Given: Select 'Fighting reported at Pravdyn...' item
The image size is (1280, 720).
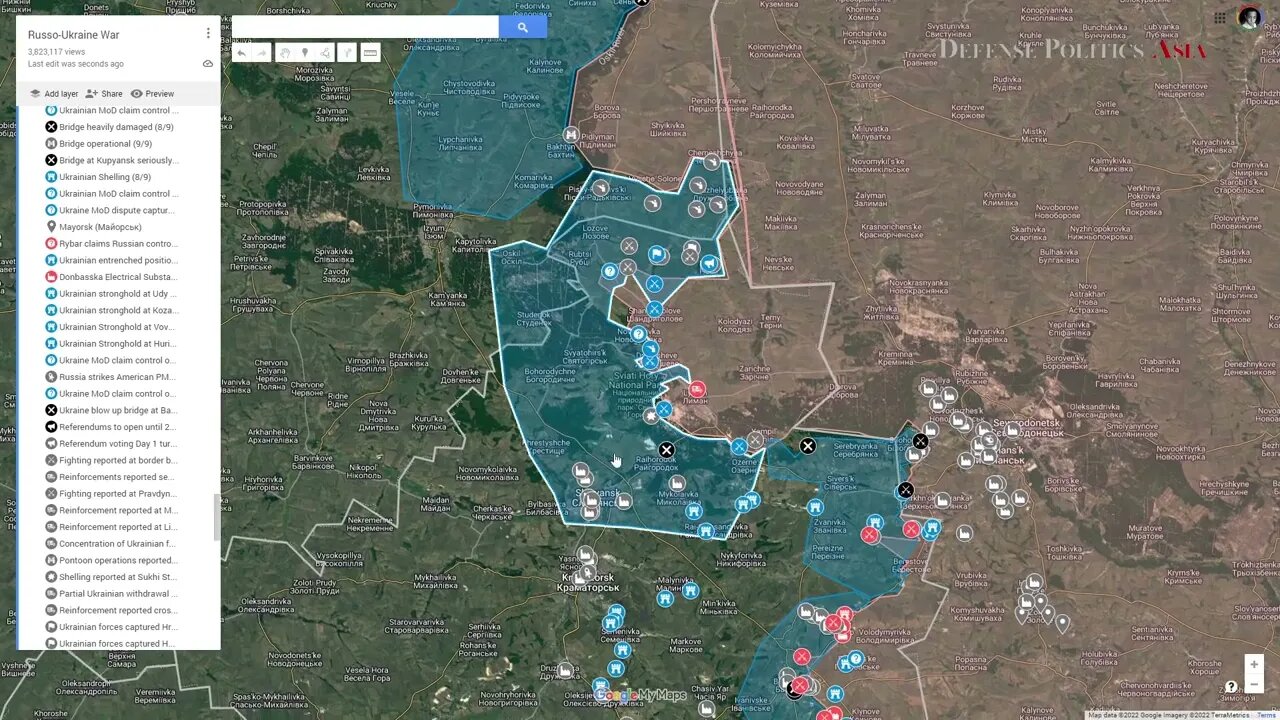Looking at the screenshot, I should (118, 494).
